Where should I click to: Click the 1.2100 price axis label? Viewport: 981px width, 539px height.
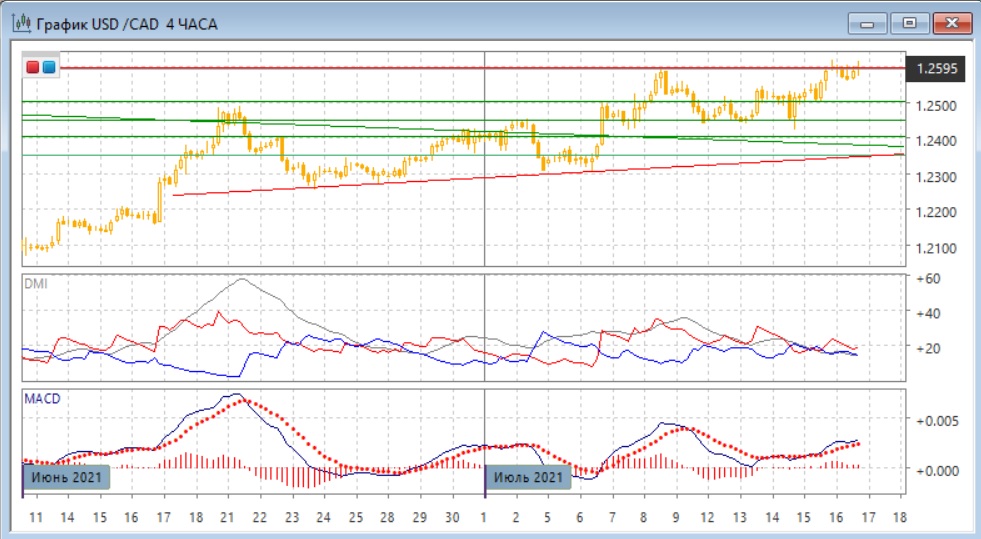(x=934, y=248)
